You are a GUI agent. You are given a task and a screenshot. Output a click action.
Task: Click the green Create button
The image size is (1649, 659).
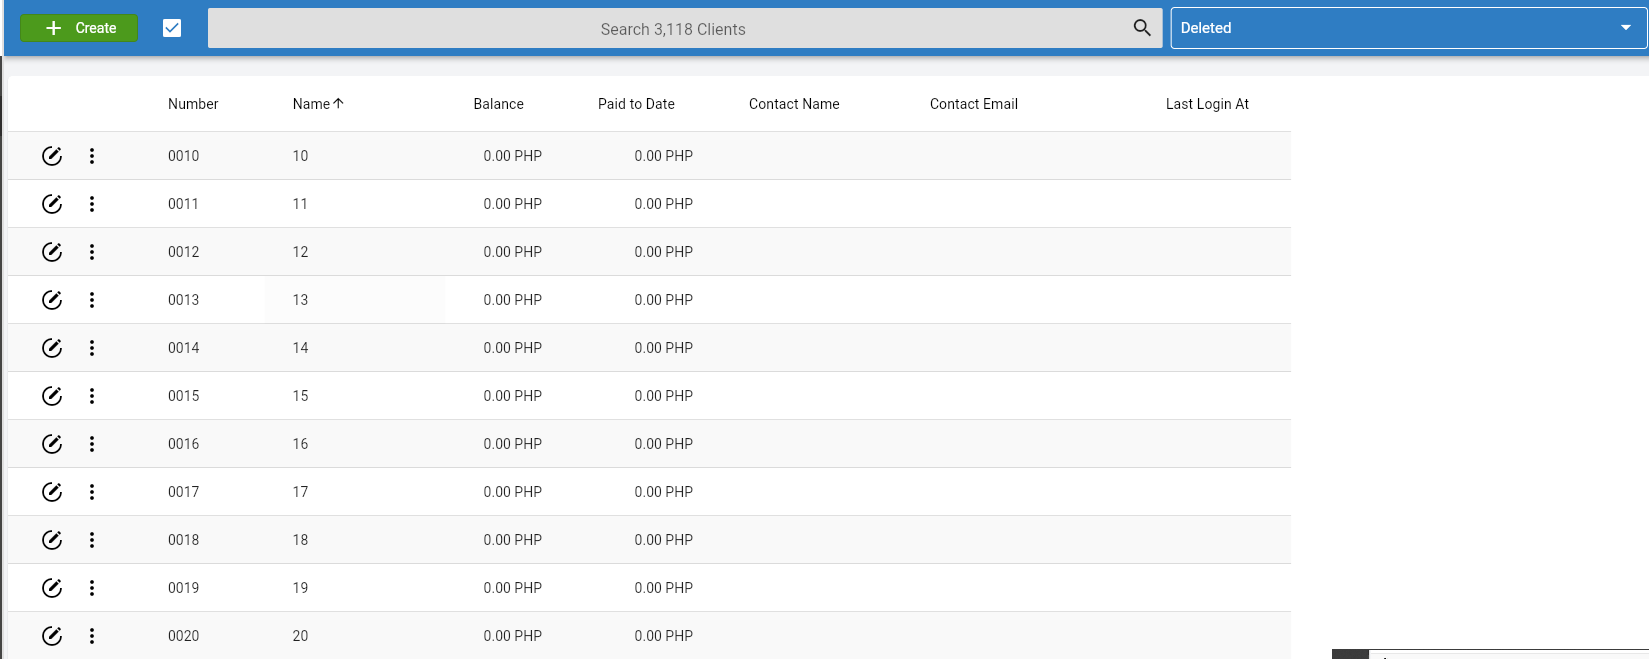79,28
